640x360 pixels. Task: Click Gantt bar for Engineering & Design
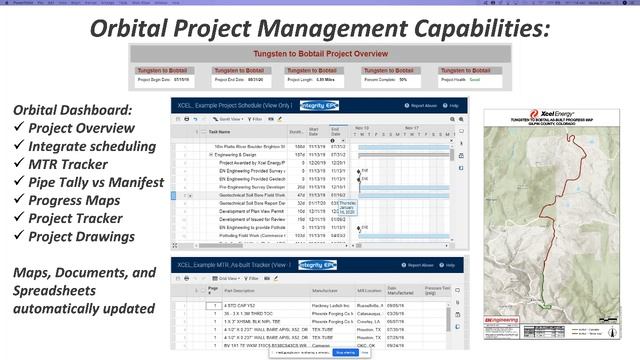tap(404, 155)
